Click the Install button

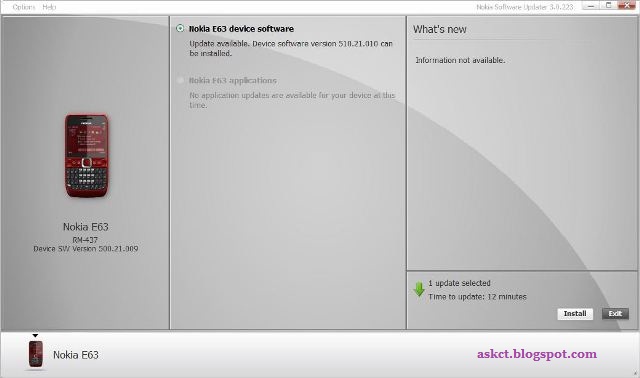pyautogui.click(x=575, y=314)
